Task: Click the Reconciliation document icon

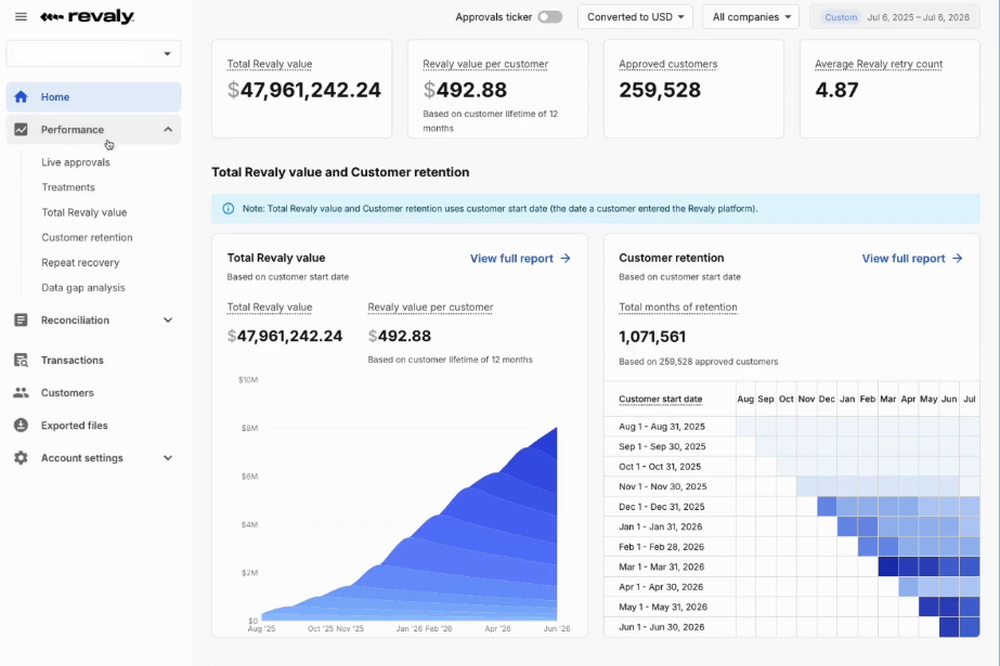Action: [x=21, y=320]
